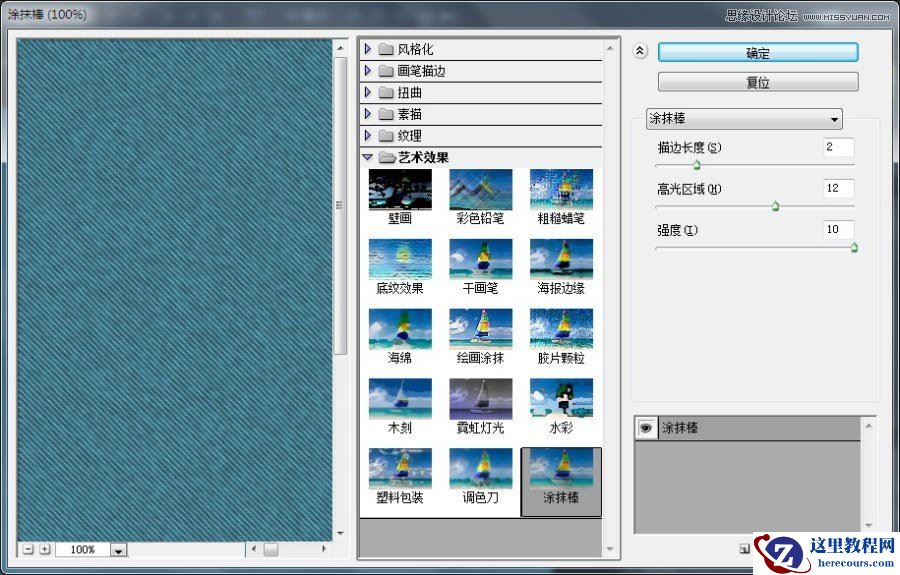
Task: Click filter list scrollbar down arrow
Action: point(610,549)
